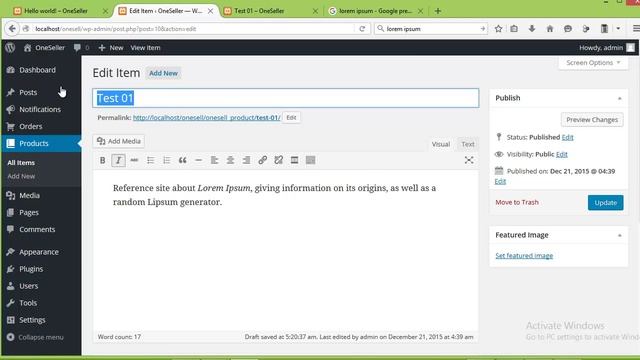
Task: Click the Add Media button
Action: click(x=119, y=141)
